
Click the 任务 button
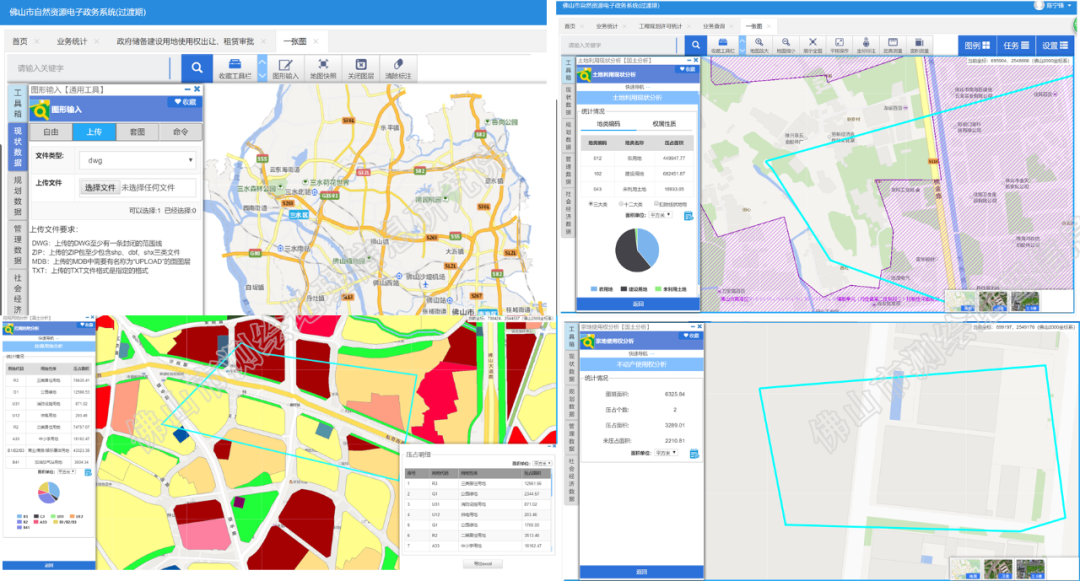coord(1015,45)
